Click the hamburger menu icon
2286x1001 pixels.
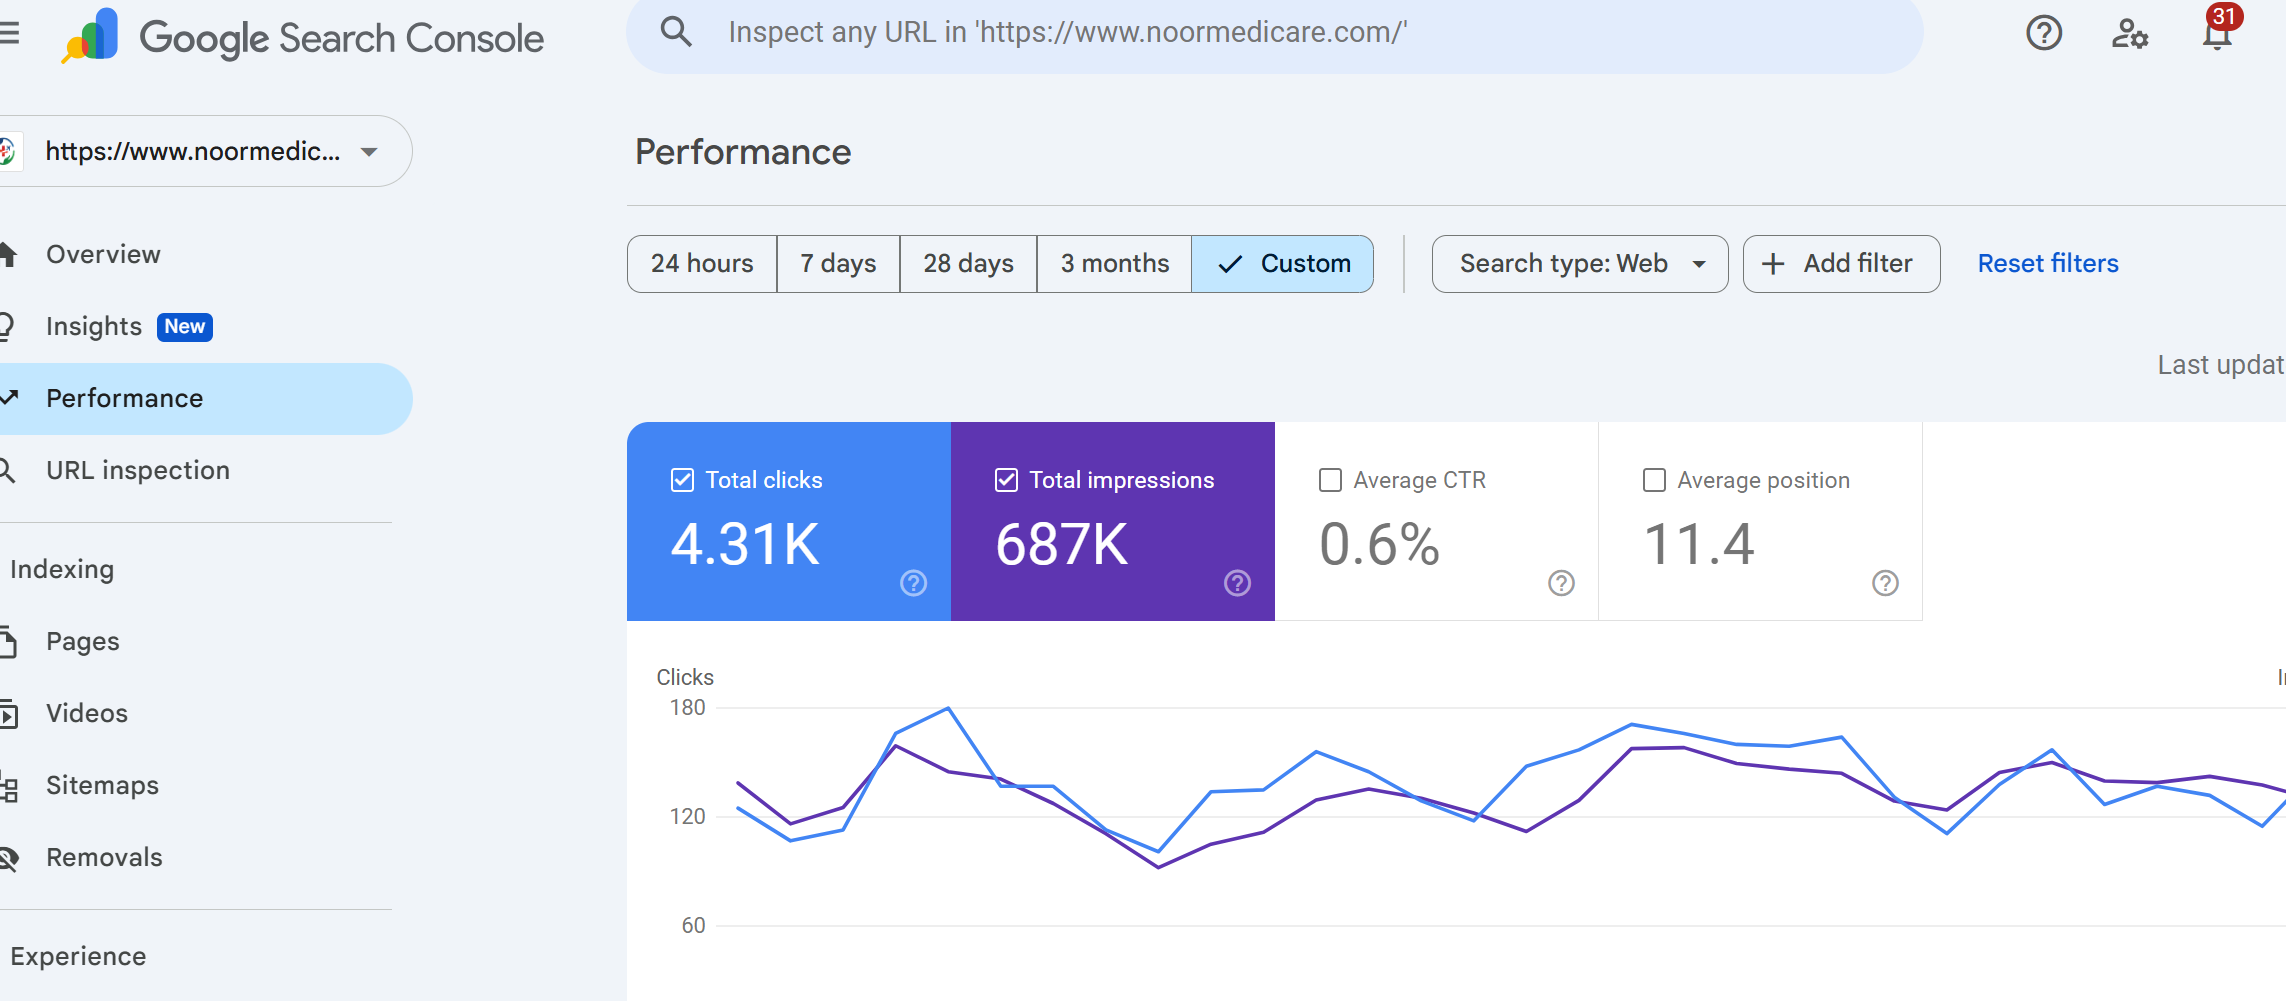[10, 34]
